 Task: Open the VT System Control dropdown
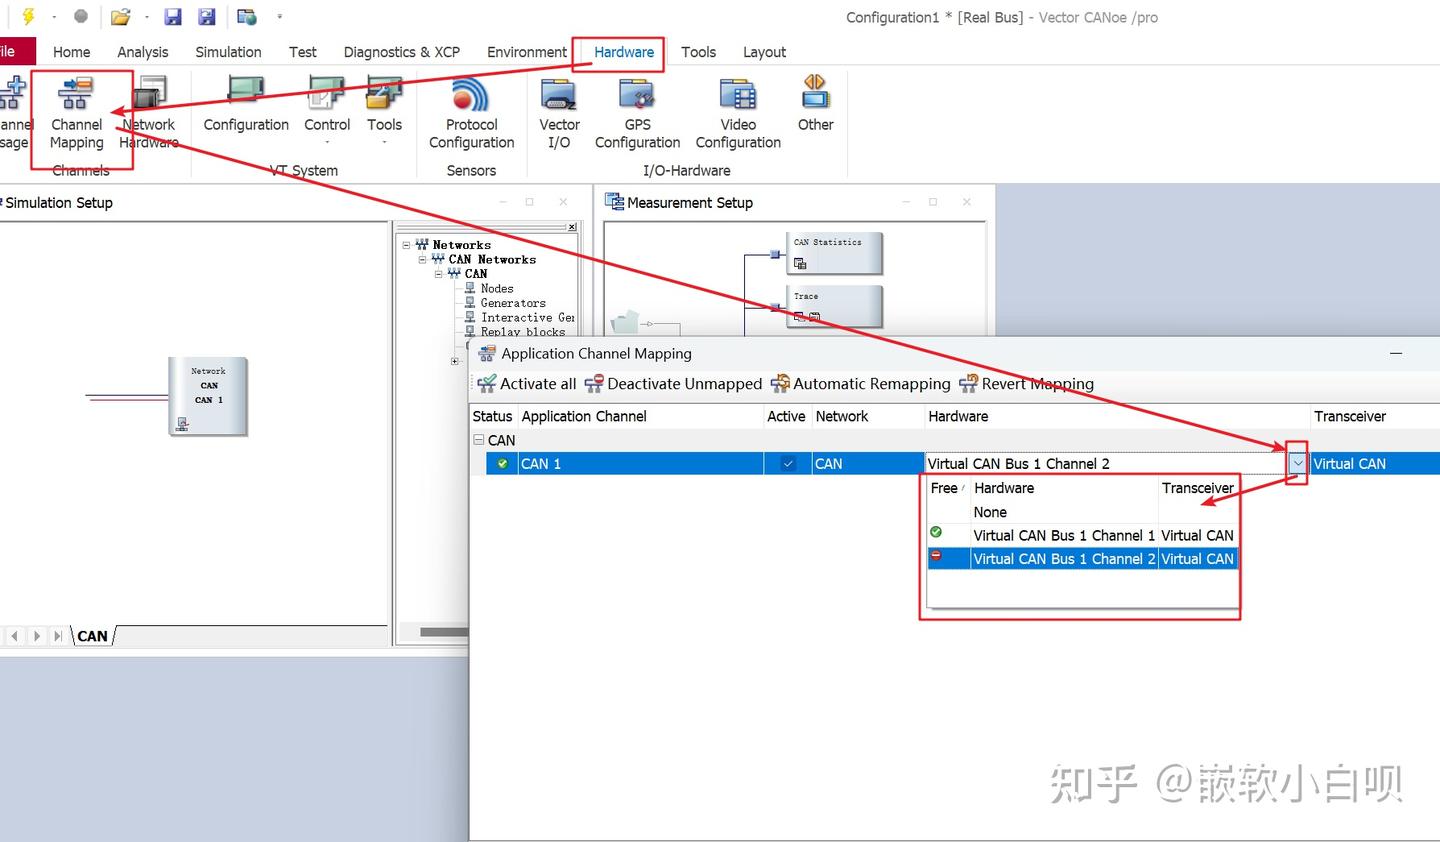(x=327, y=110)
